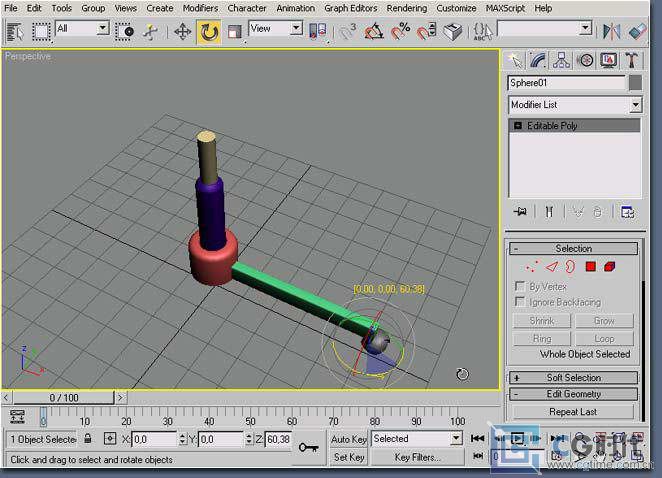
Task: Open the selection filter All dropdown
Action: [103, 29]
